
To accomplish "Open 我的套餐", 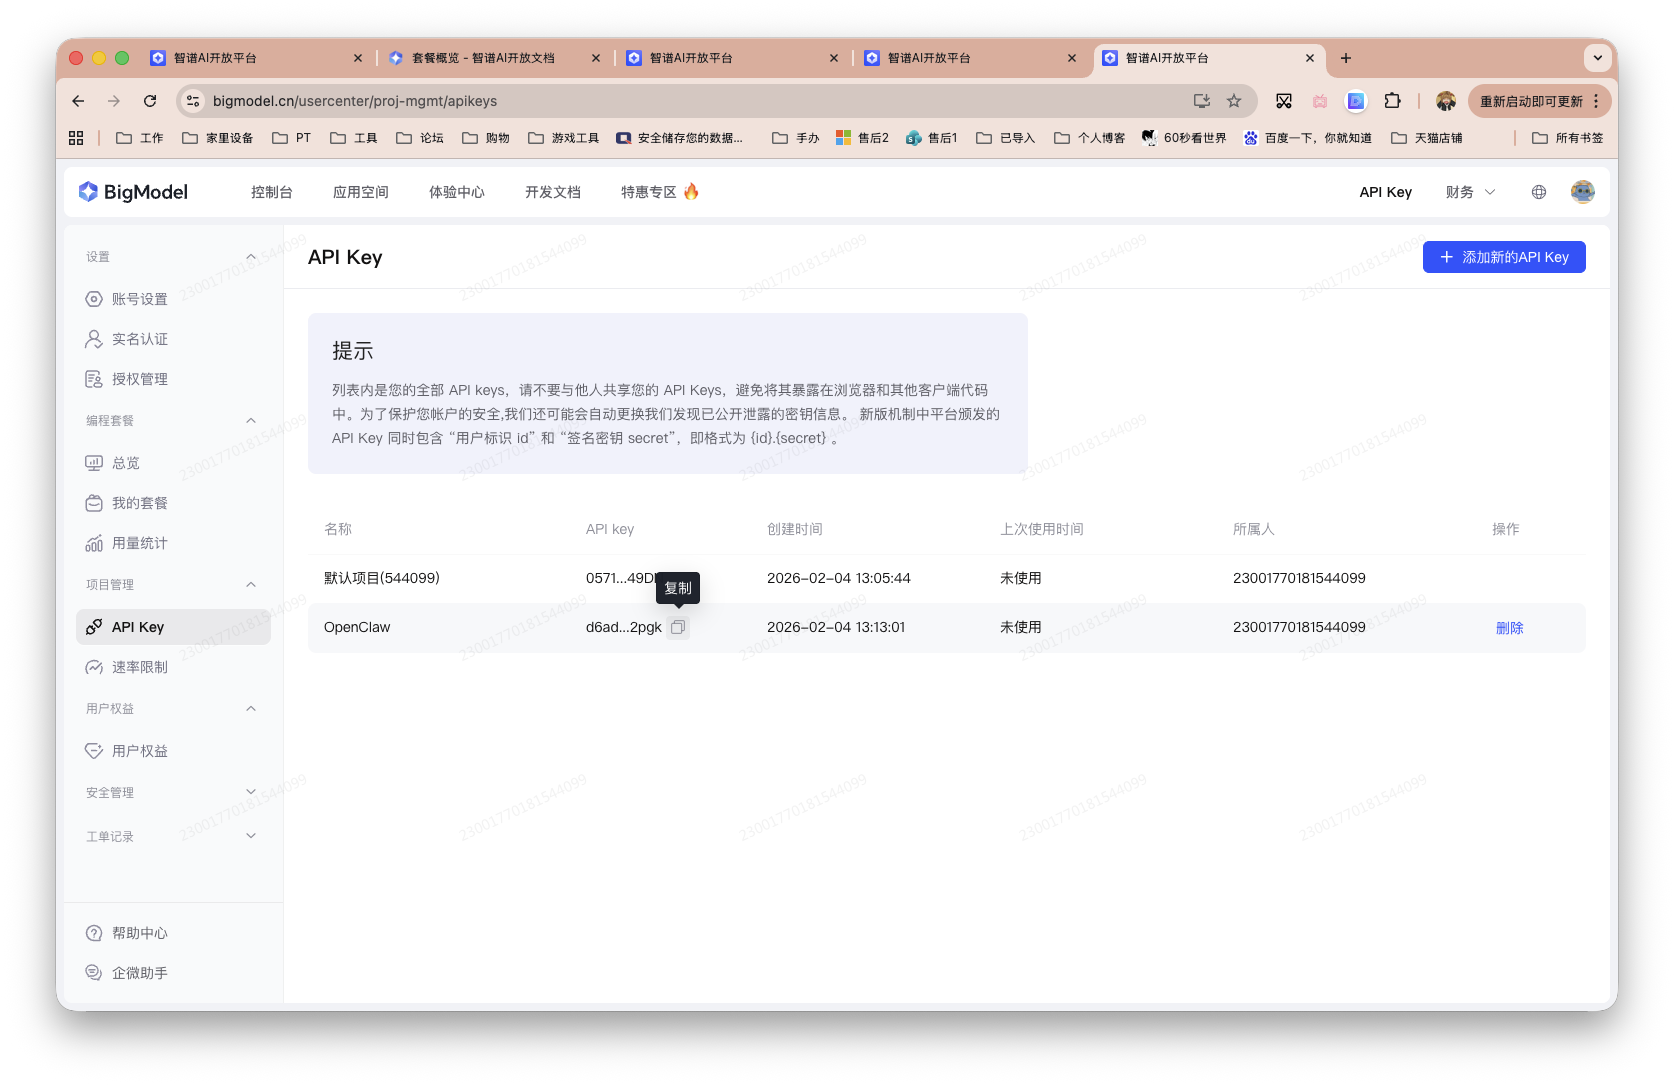I will point(137,503).
